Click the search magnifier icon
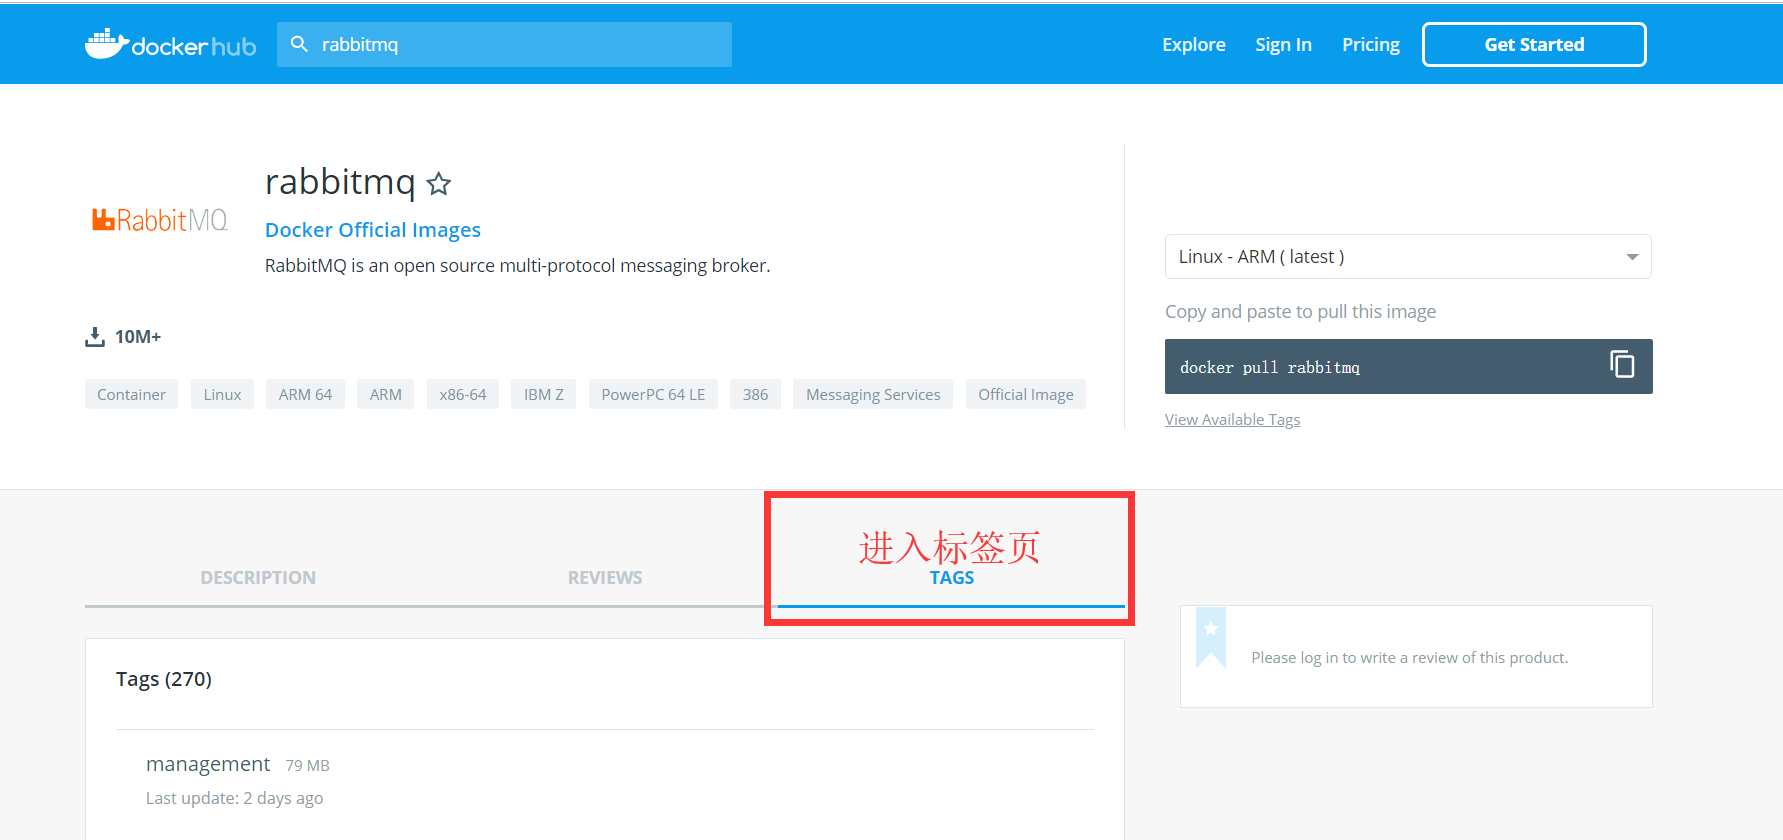The height and width of the screenshot is (840, 1783). coord(299,44)
